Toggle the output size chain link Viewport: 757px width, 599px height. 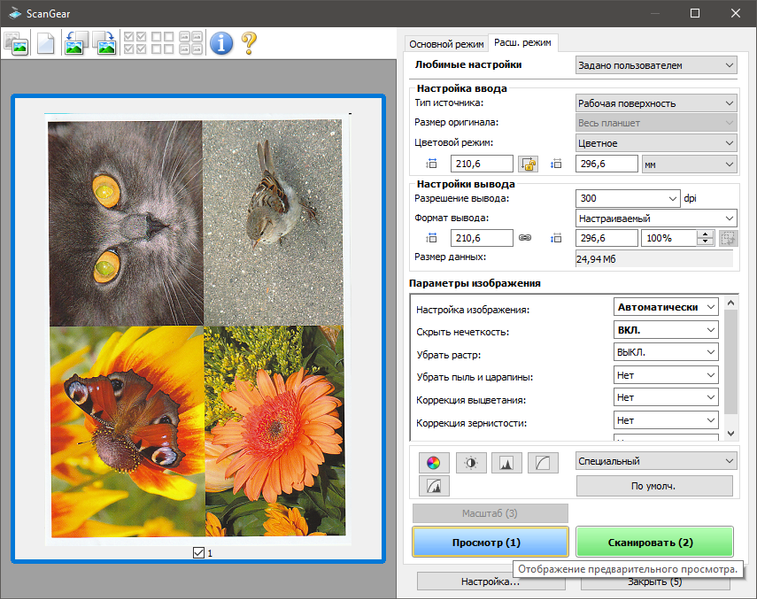(x=526, y=238)
